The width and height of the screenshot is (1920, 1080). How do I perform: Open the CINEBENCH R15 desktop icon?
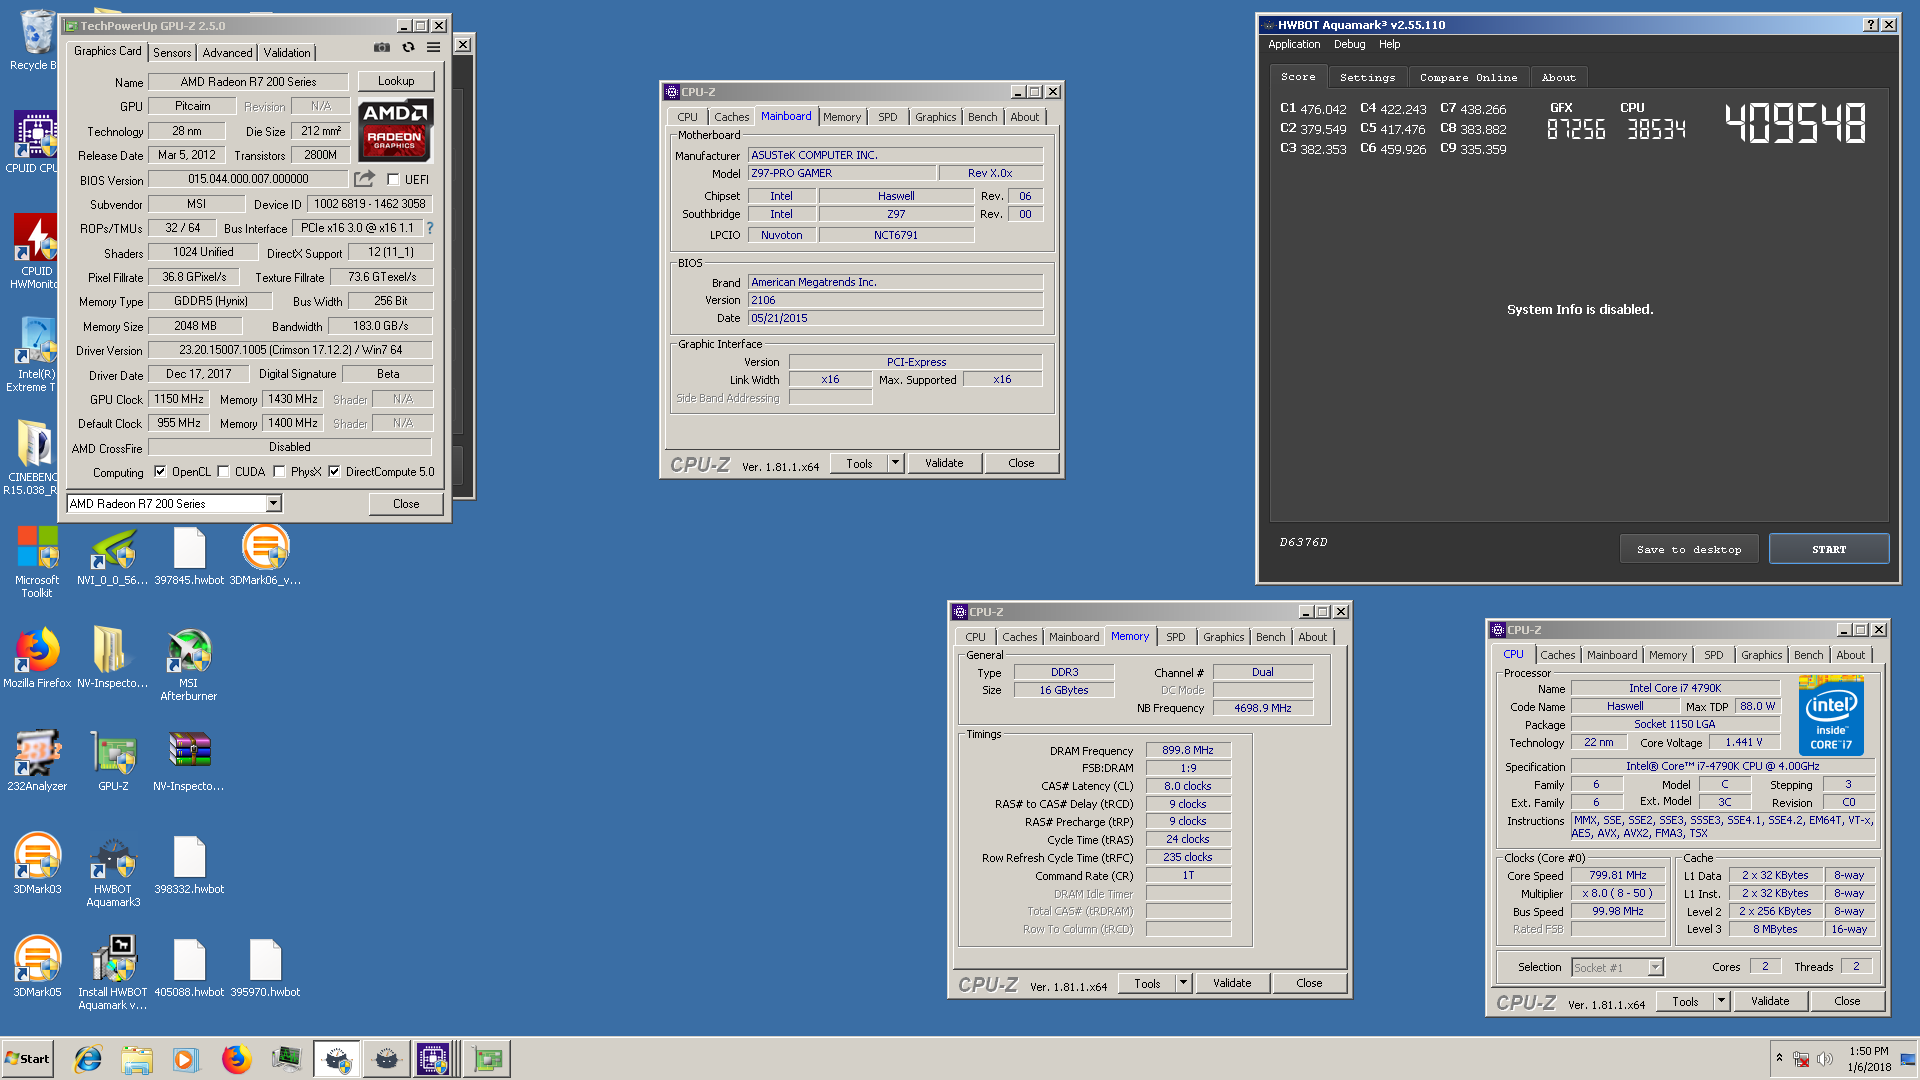pyautogui.click(x=34, y=457)
